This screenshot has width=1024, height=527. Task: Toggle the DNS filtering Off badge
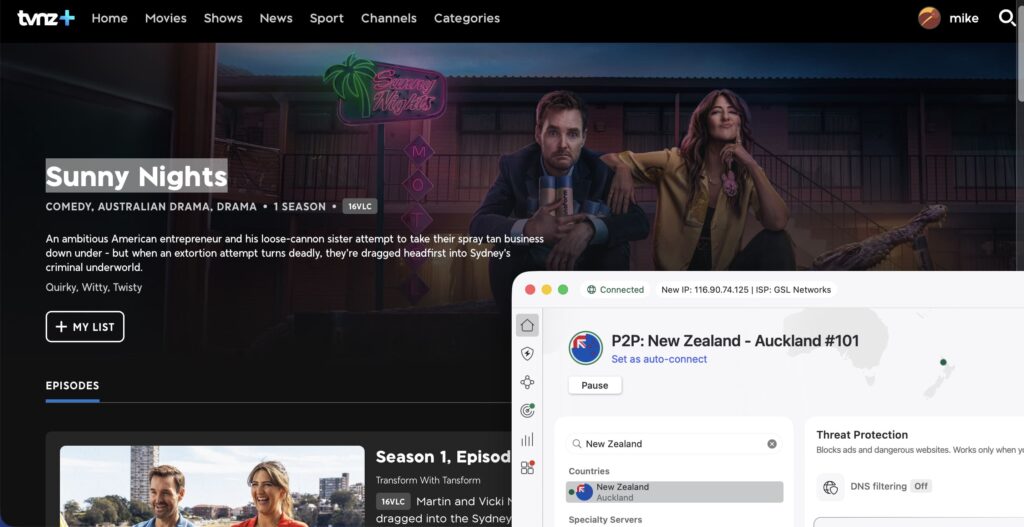921,487
